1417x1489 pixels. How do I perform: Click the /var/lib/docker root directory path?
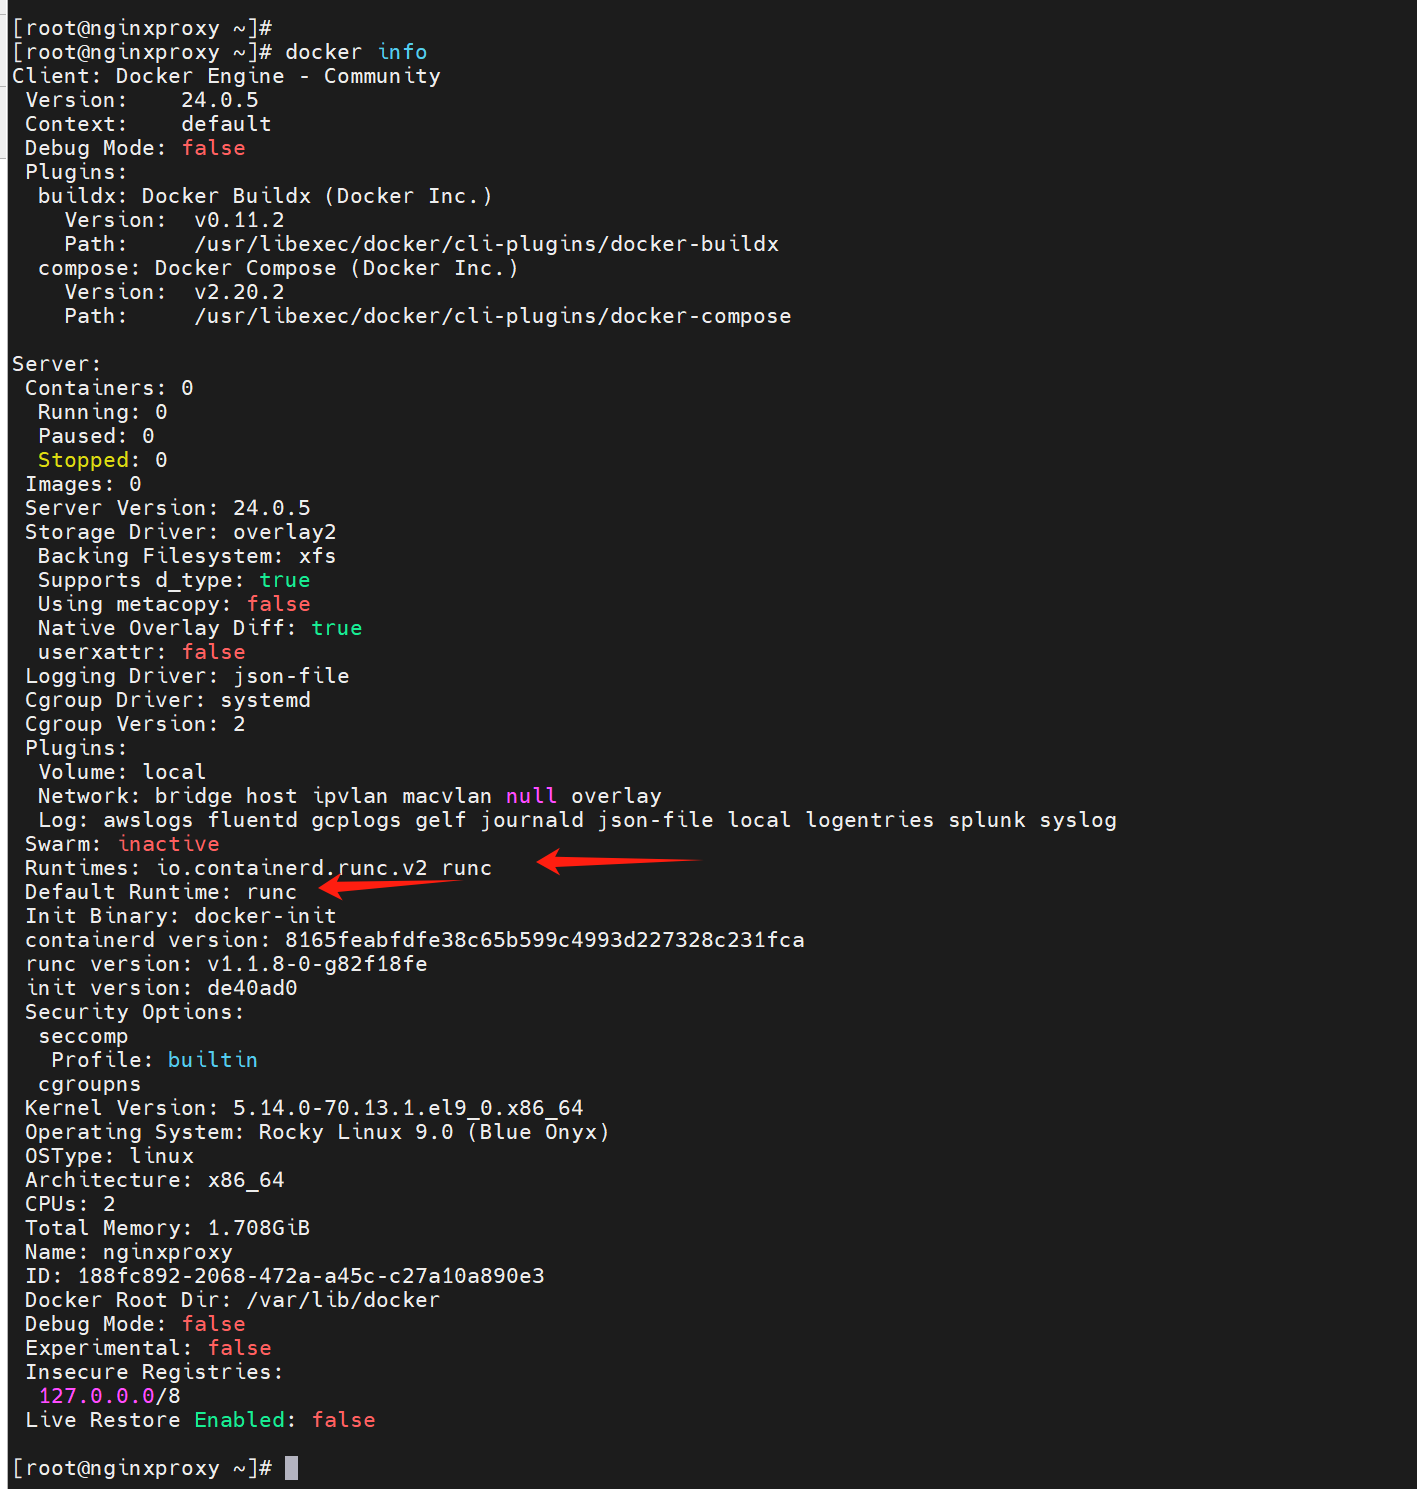pyautogui.click(x=343, y=1300)
